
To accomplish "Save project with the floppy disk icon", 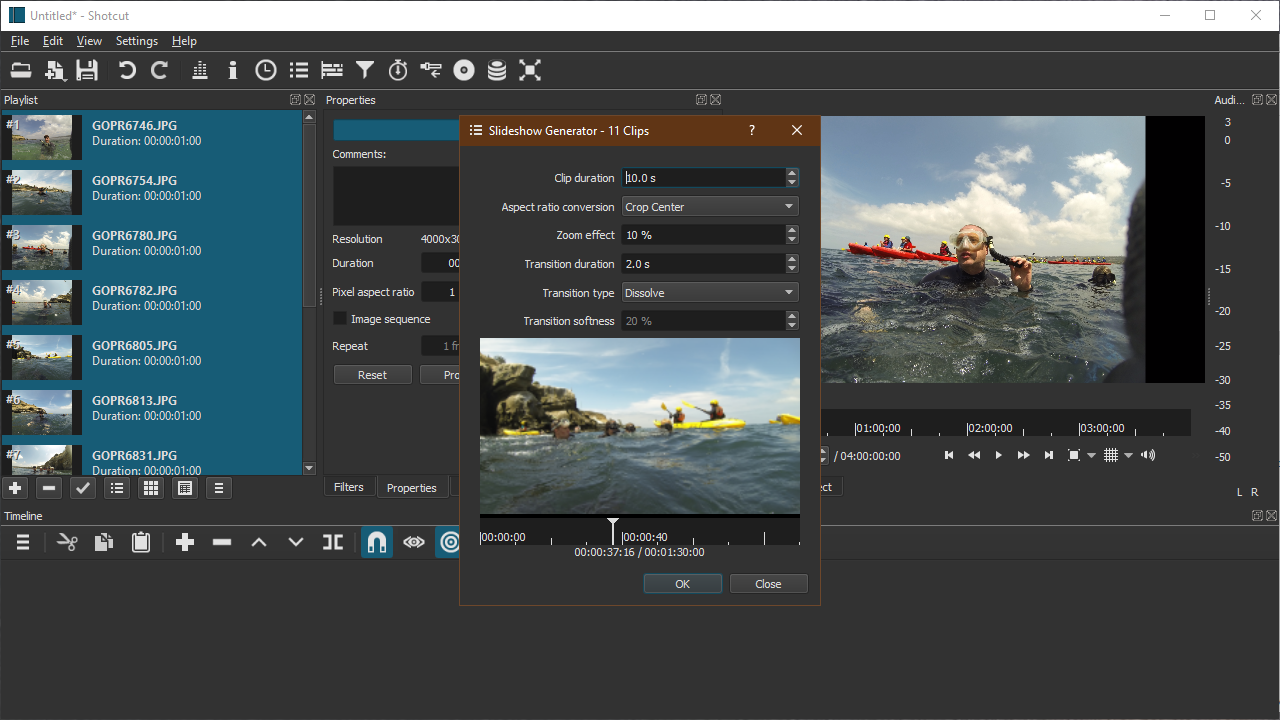I will tap(87, 70).
